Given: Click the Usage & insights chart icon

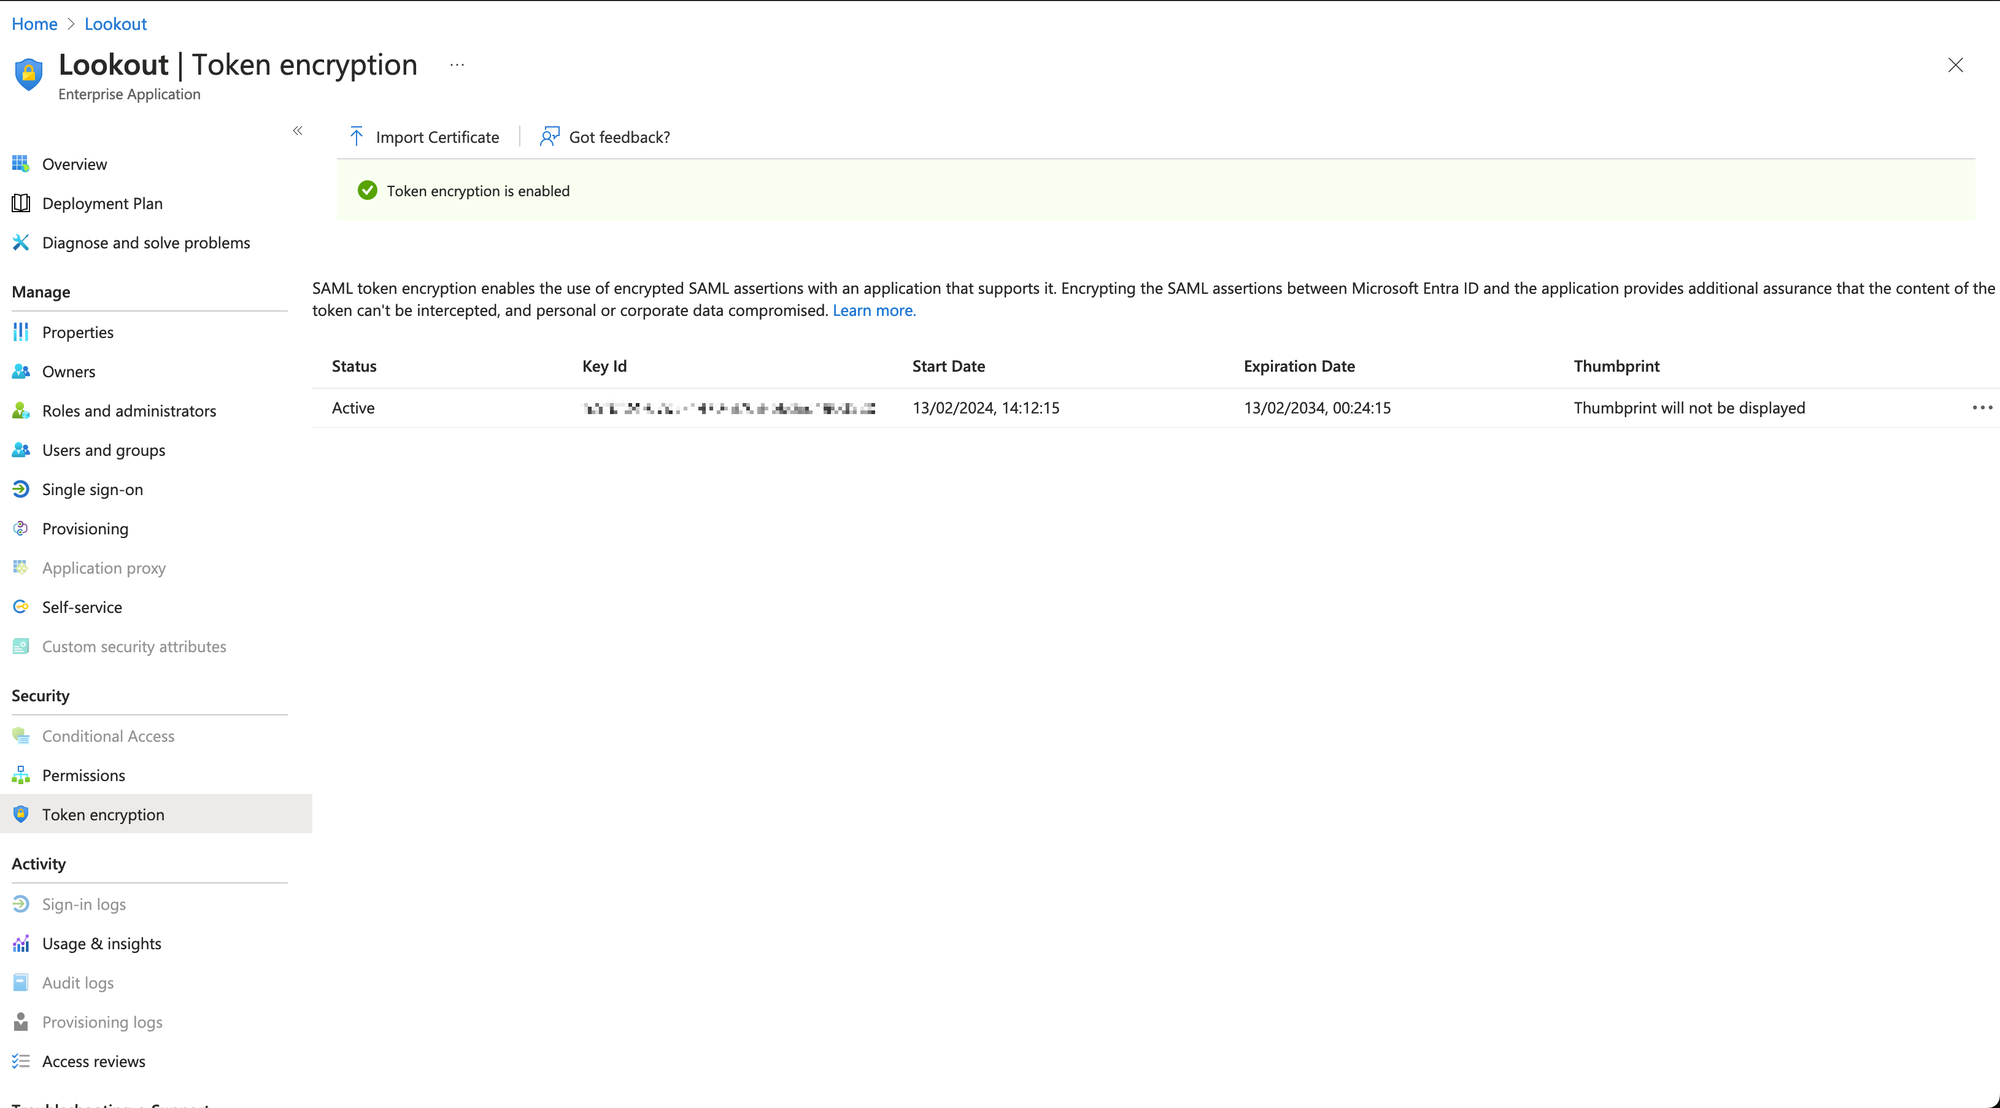Looking at the screenshot, I should coord(21,943).
